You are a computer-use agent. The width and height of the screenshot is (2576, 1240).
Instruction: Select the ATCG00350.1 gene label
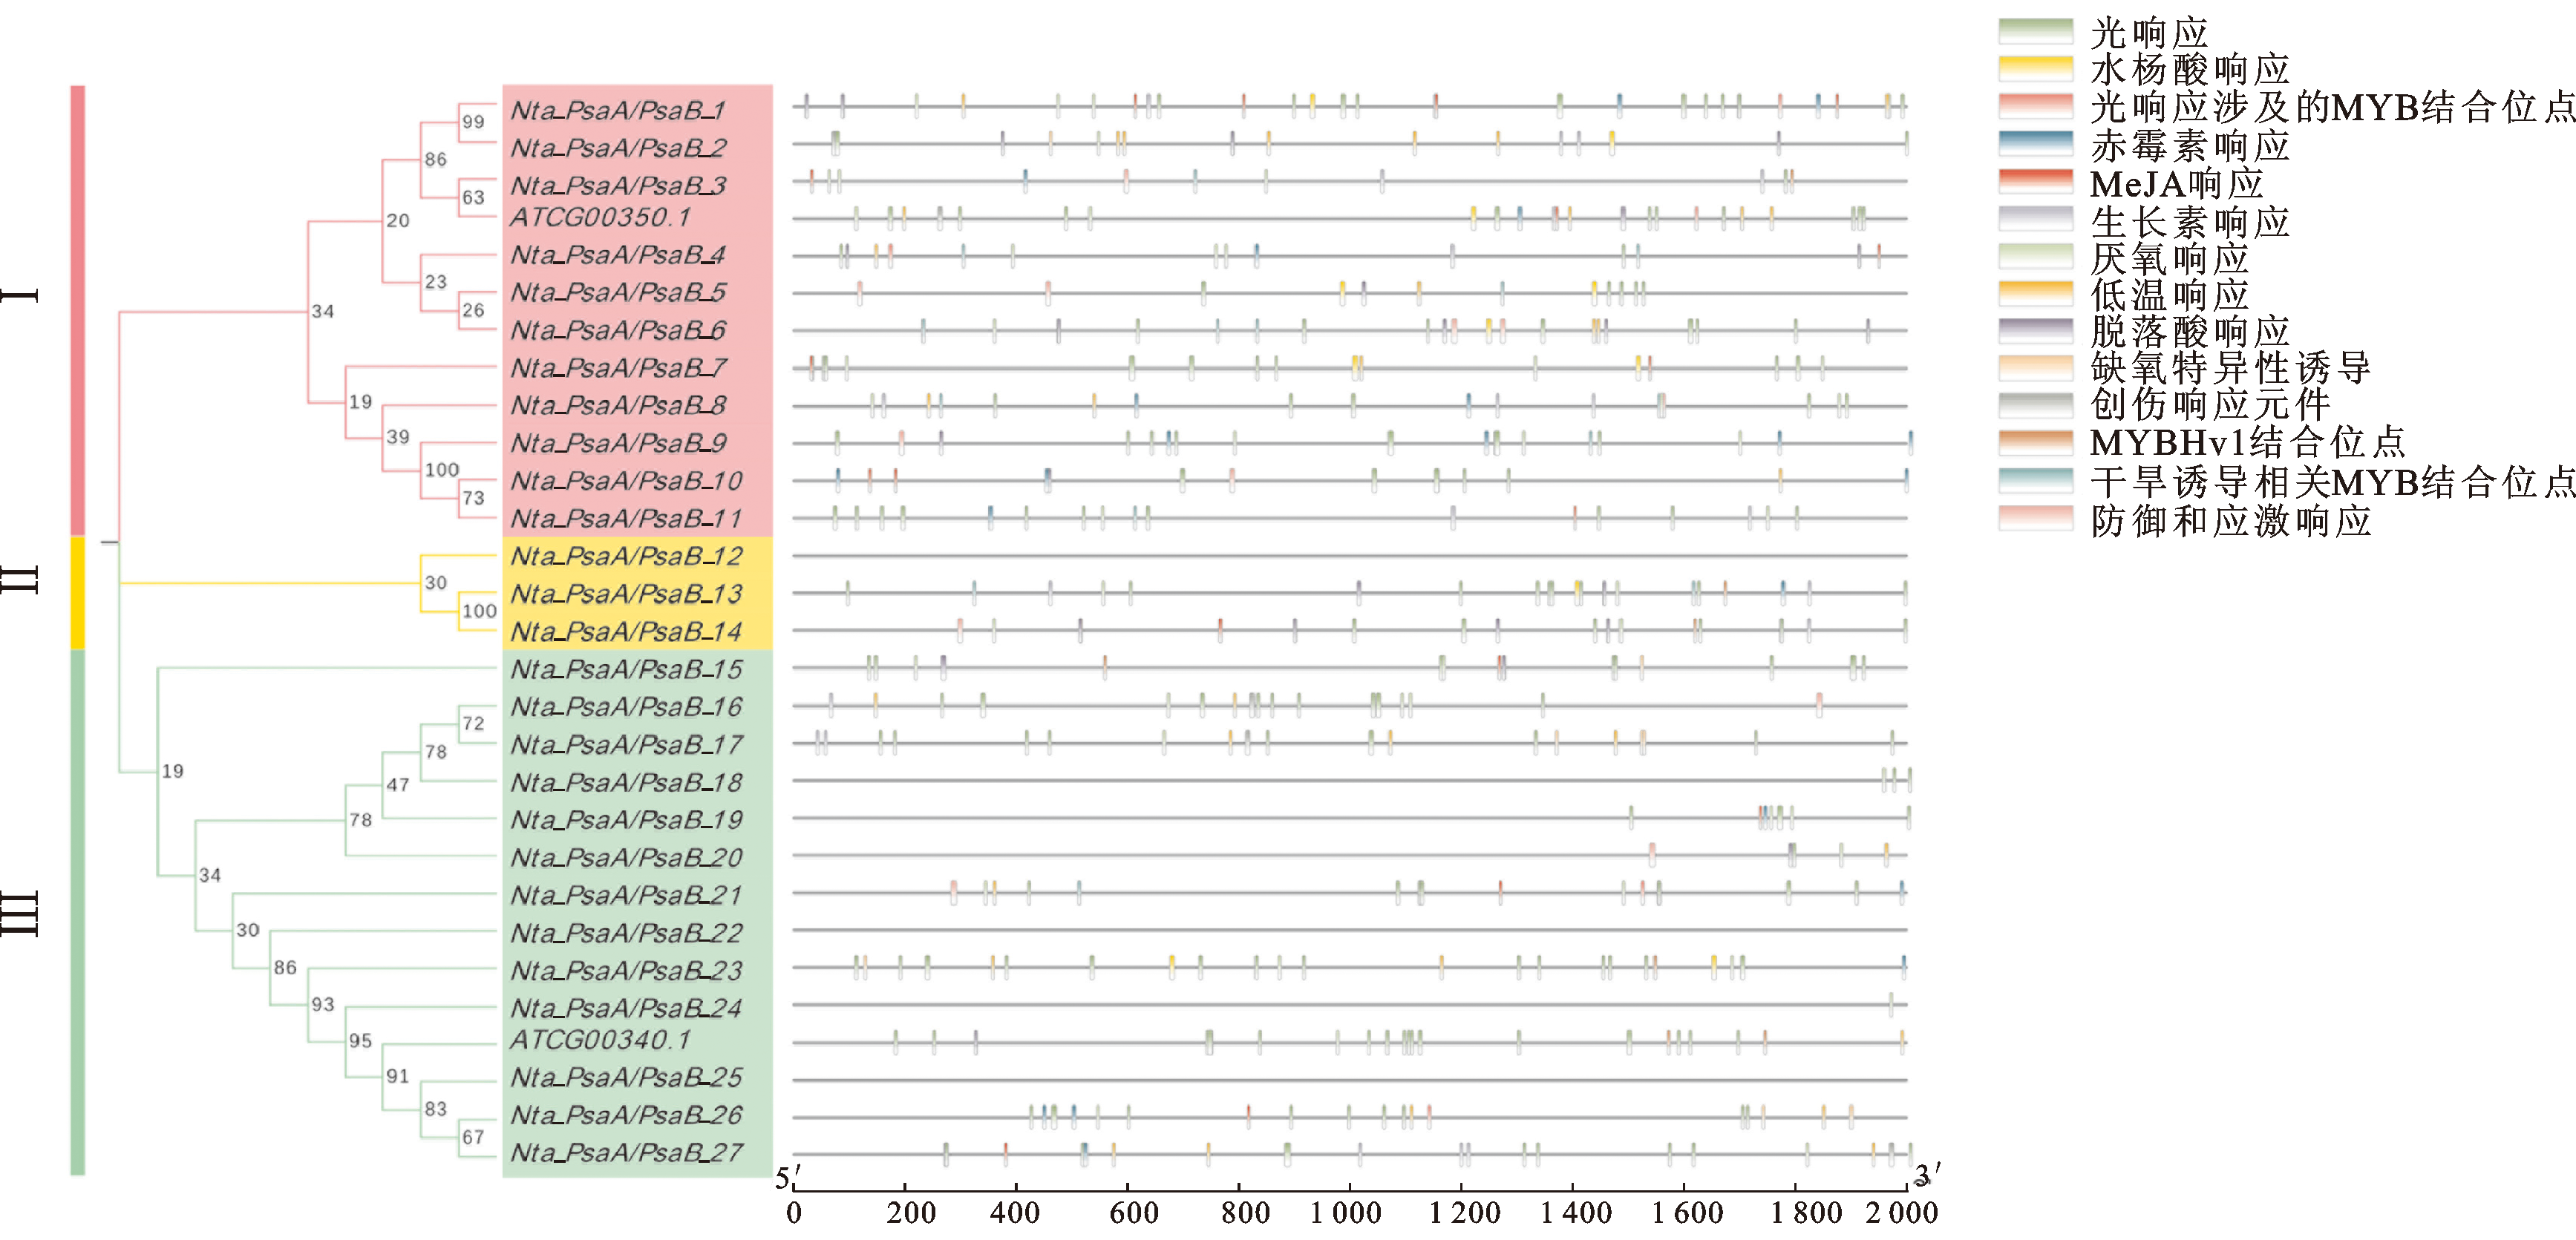tap(600, 217)
